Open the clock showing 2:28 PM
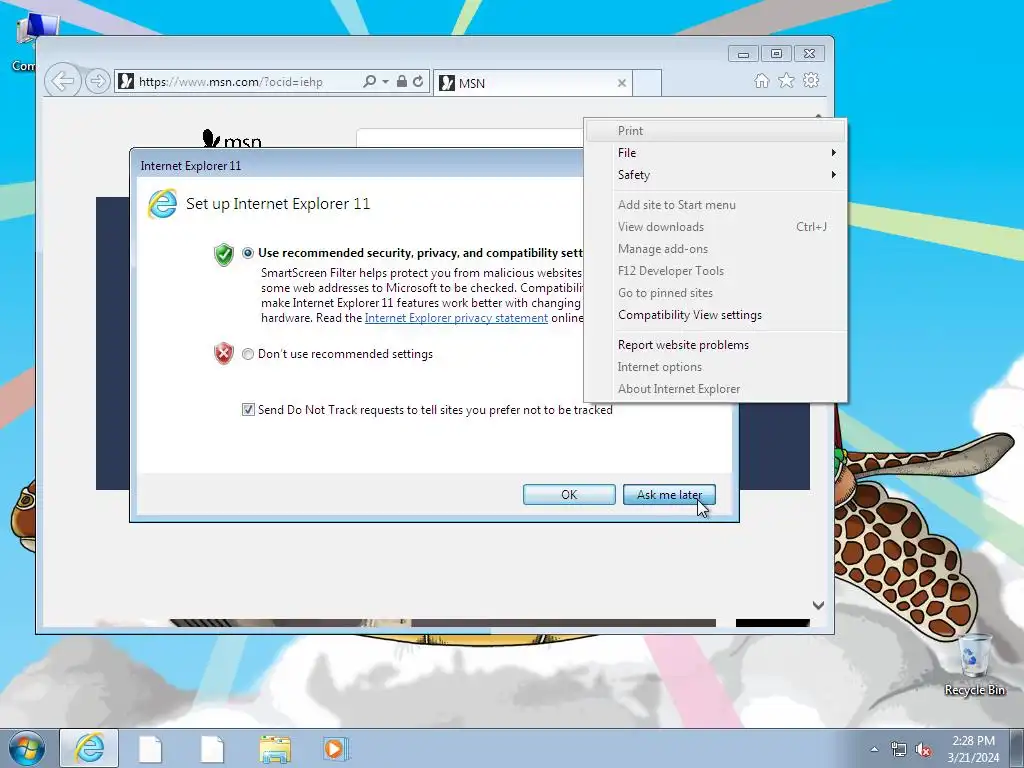Screen dimensions: 1024x768 point(973,749)
